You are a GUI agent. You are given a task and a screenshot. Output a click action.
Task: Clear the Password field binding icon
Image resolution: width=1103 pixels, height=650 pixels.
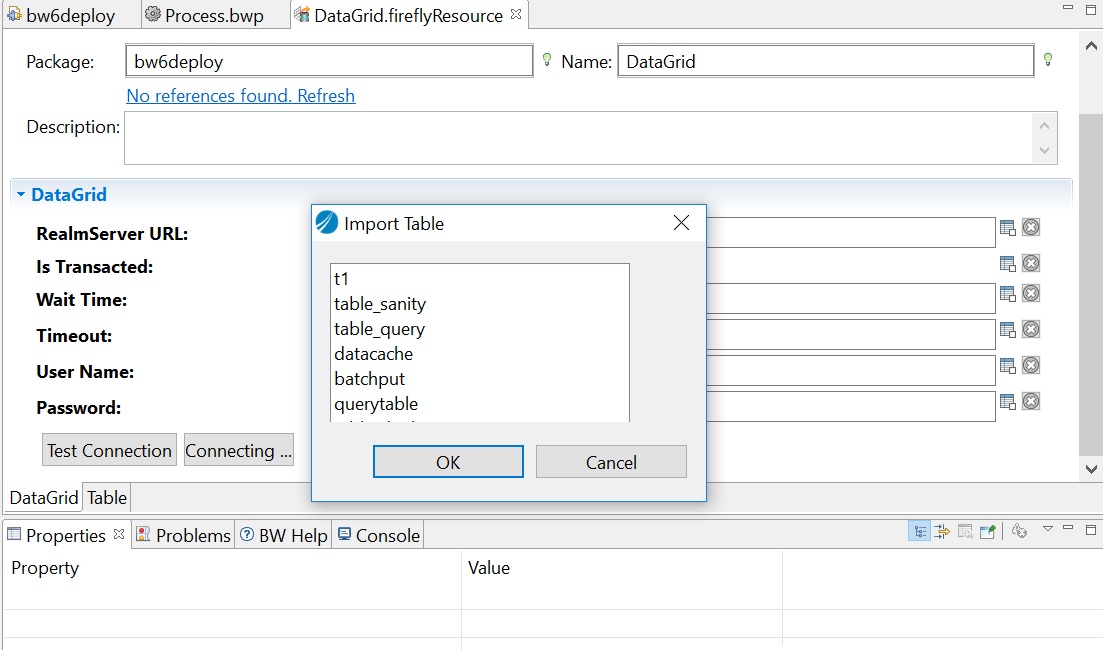1031,401
